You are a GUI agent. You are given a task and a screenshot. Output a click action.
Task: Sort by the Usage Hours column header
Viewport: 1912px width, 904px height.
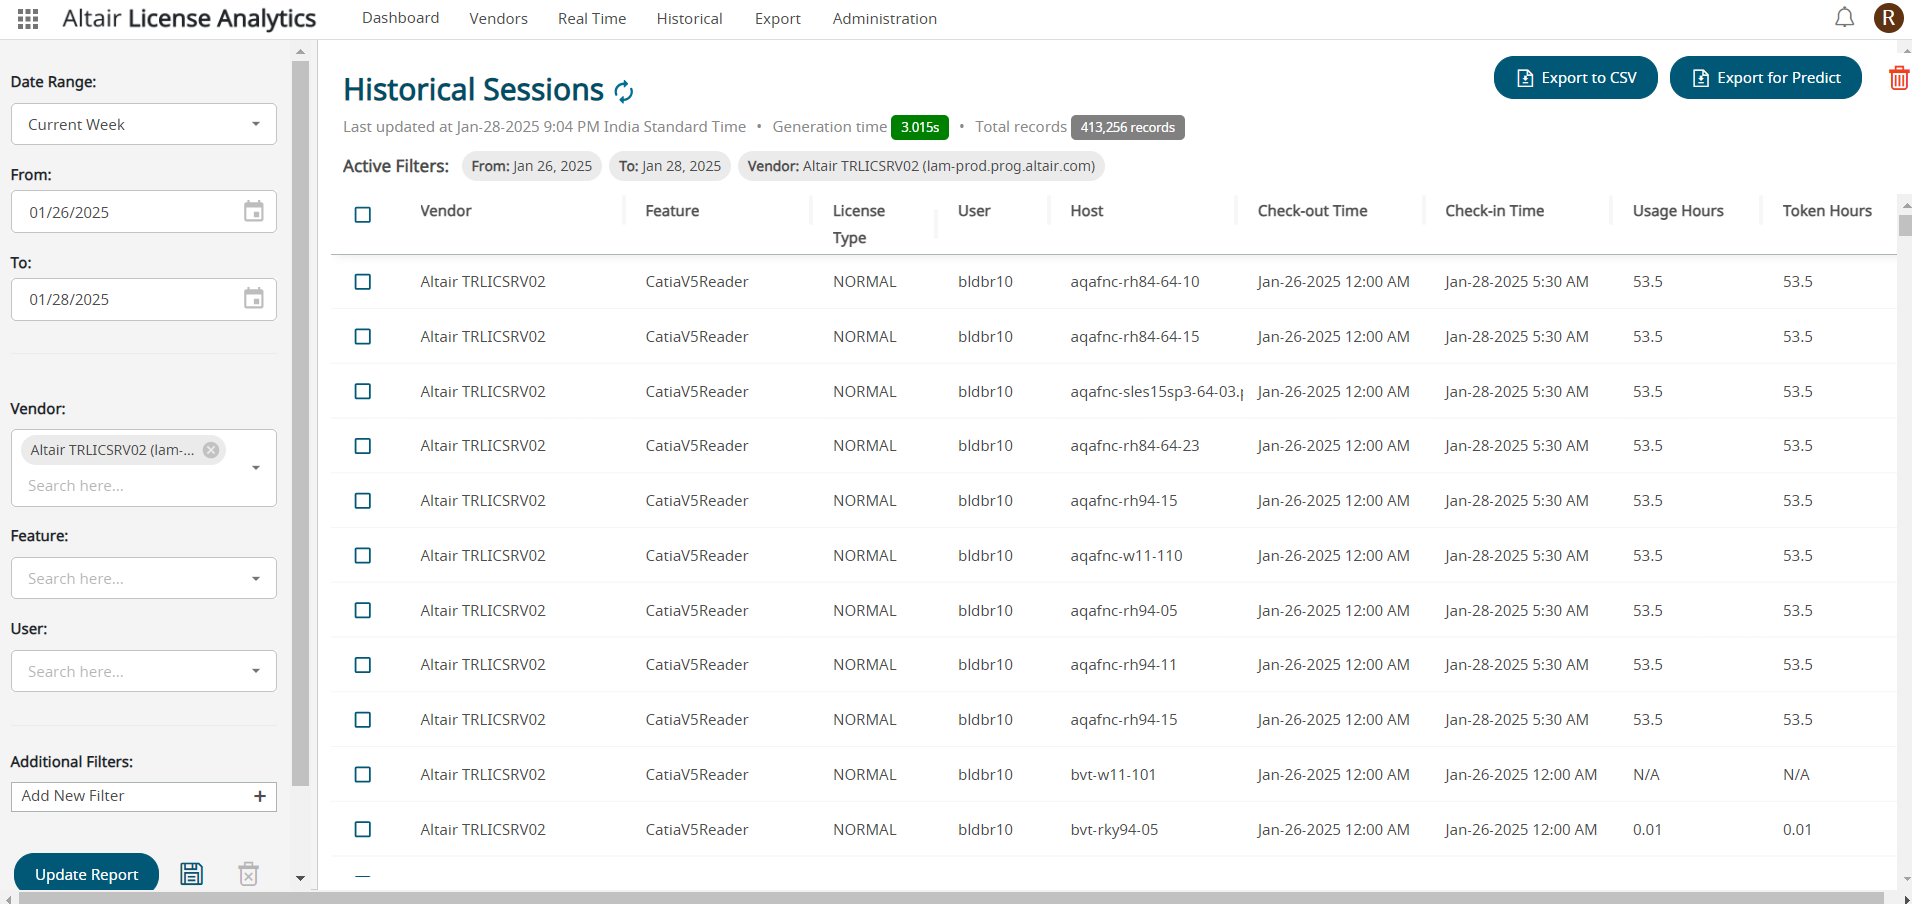tap(1678, 211)
